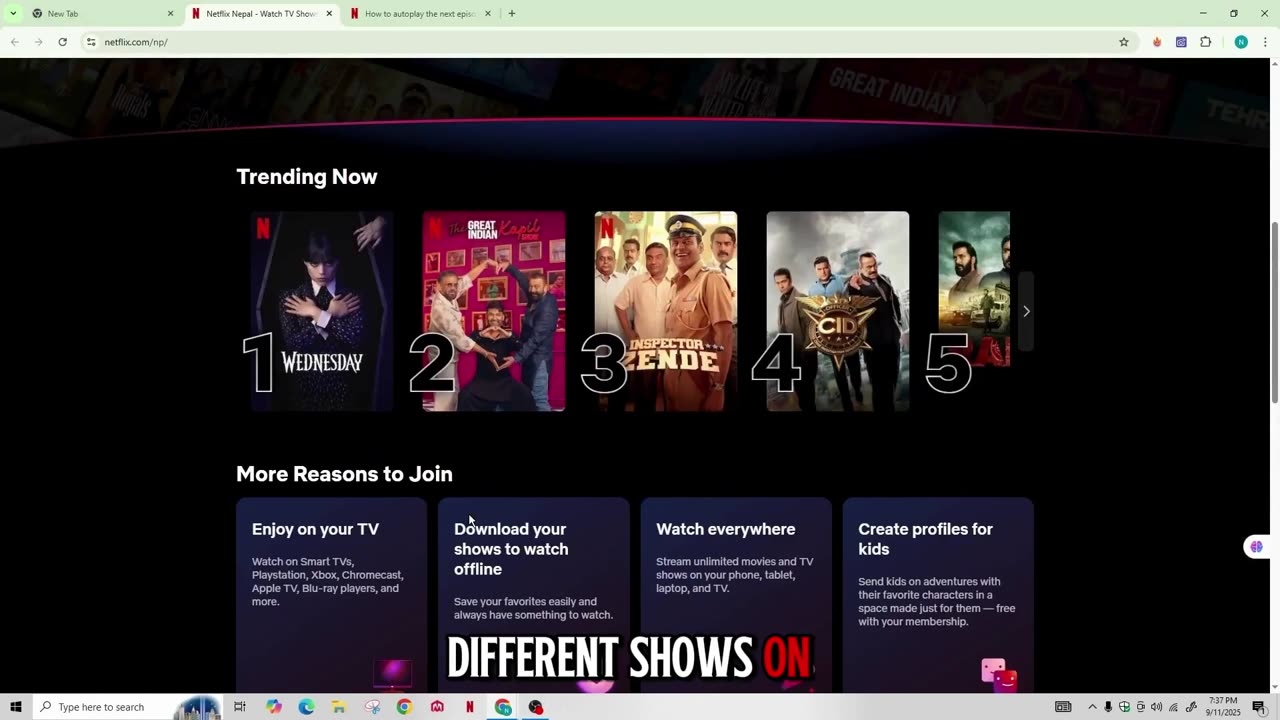
Task: Open the flame extension icon in toolbar
Action: tap(1157, 42)
